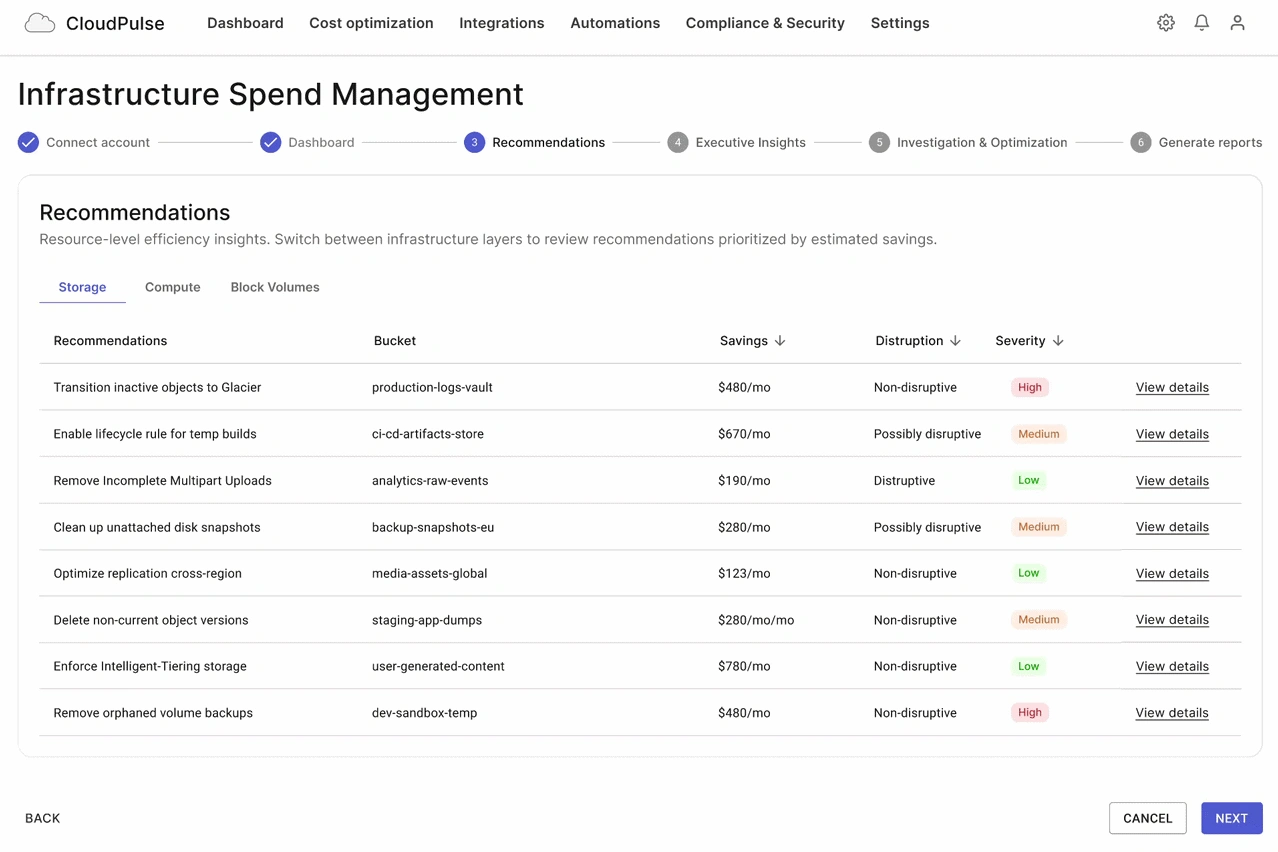Viewport: 1278px width, 852px height.
Task: Click 'Transition inactive objects to Glacier' row
Action: [640, 387]
